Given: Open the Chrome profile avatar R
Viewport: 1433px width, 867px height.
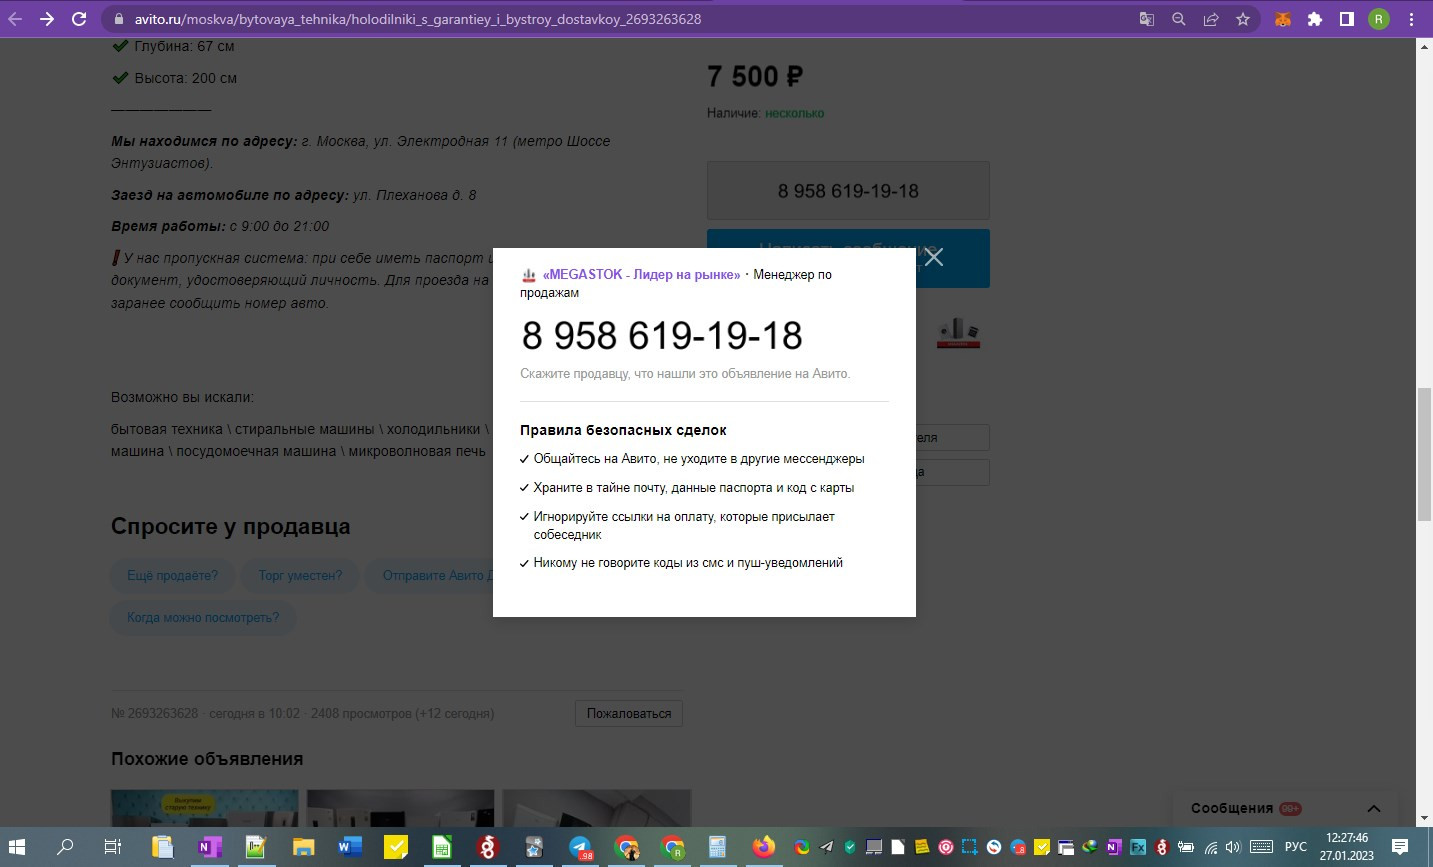Looking at the screenshot, I should (1379, 19).
